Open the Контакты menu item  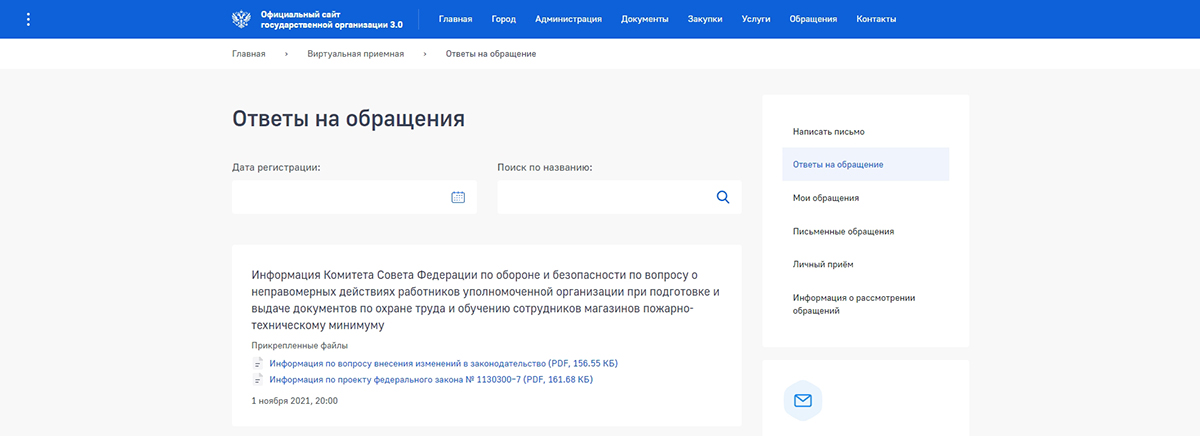tap(876, 19)
